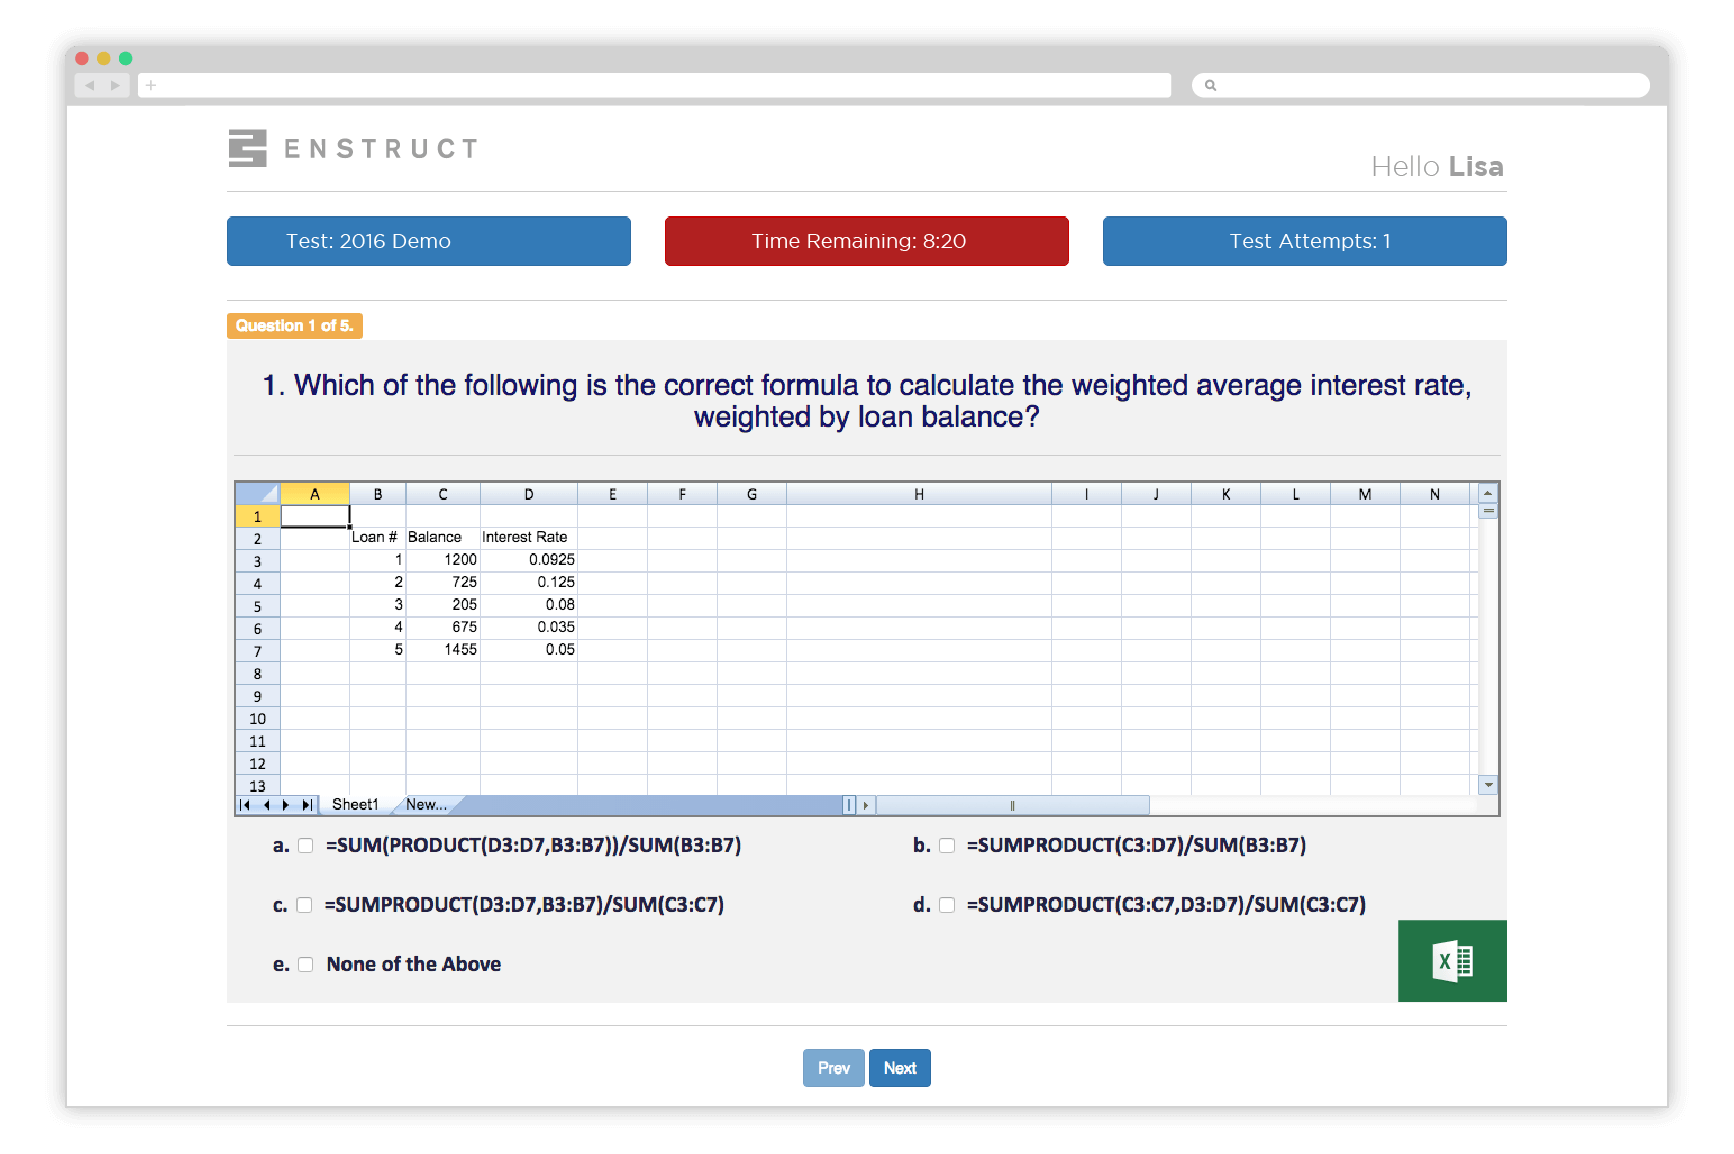Select cell with balance 725
Image resolution: width=1734 pixels, height=1154 pixels.
click(443, 582)
